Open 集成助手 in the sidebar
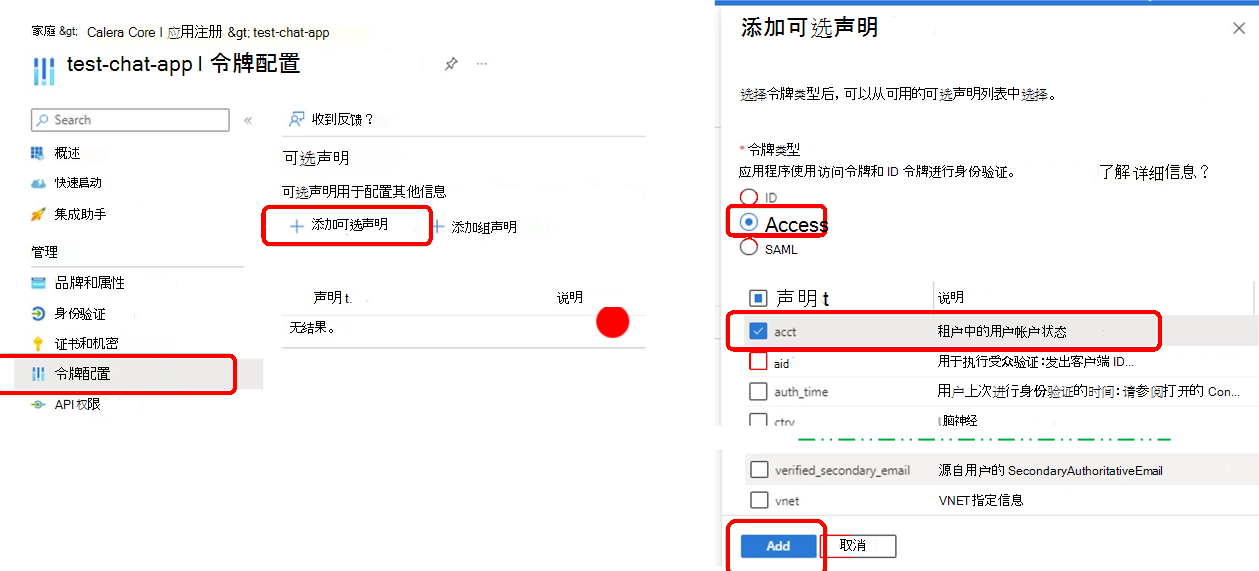The height and width of the screenshot is (571, 1259). pos(80,214)
